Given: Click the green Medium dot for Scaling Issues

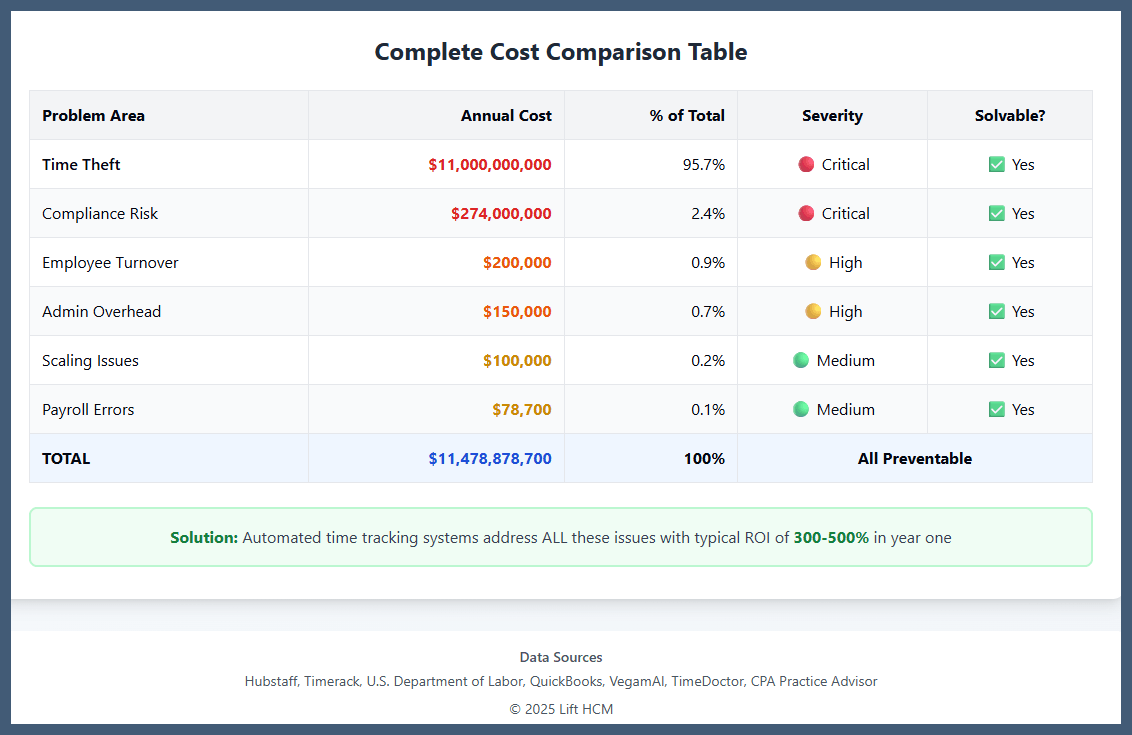Looking at the screenshot, I should click(801, 360).
